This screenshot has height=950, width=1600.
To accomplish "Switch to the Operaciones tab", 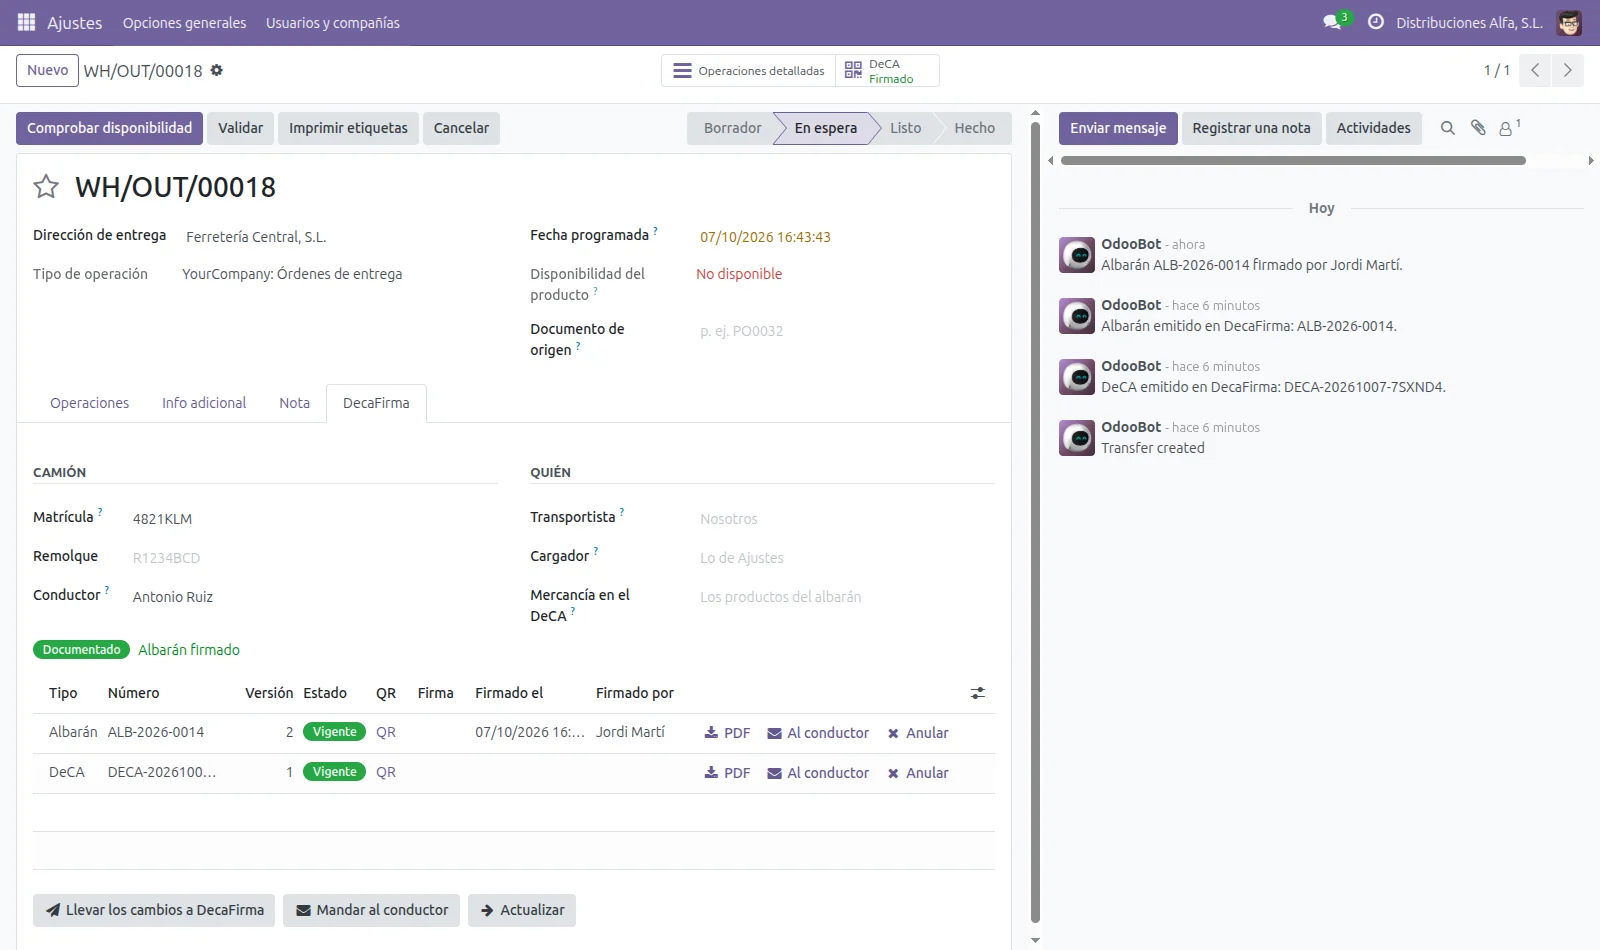I will (x=89, y=403).
